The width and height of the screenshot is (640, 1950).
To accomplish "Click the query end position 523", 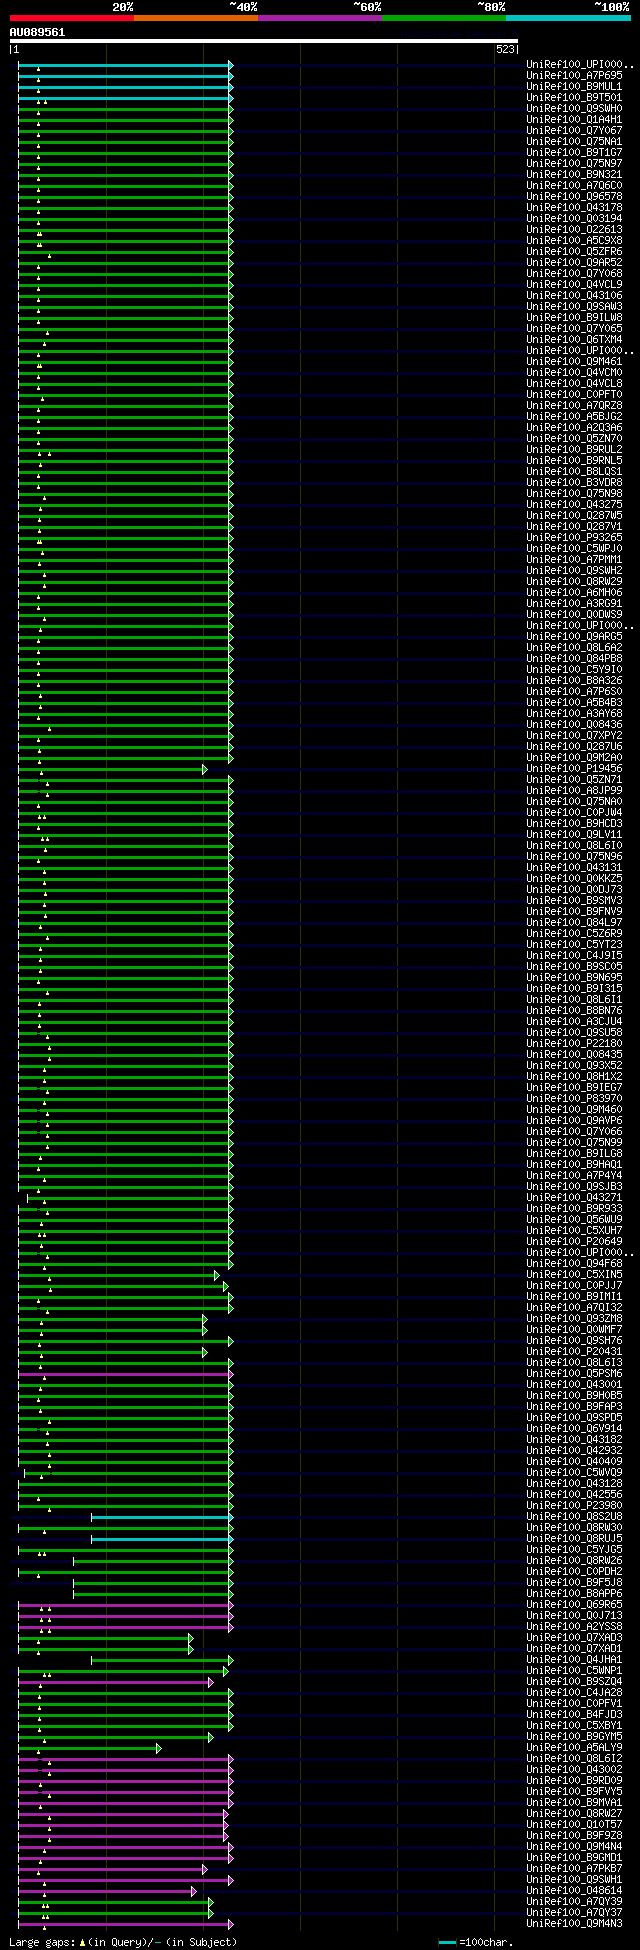I will tap(505, 49).
